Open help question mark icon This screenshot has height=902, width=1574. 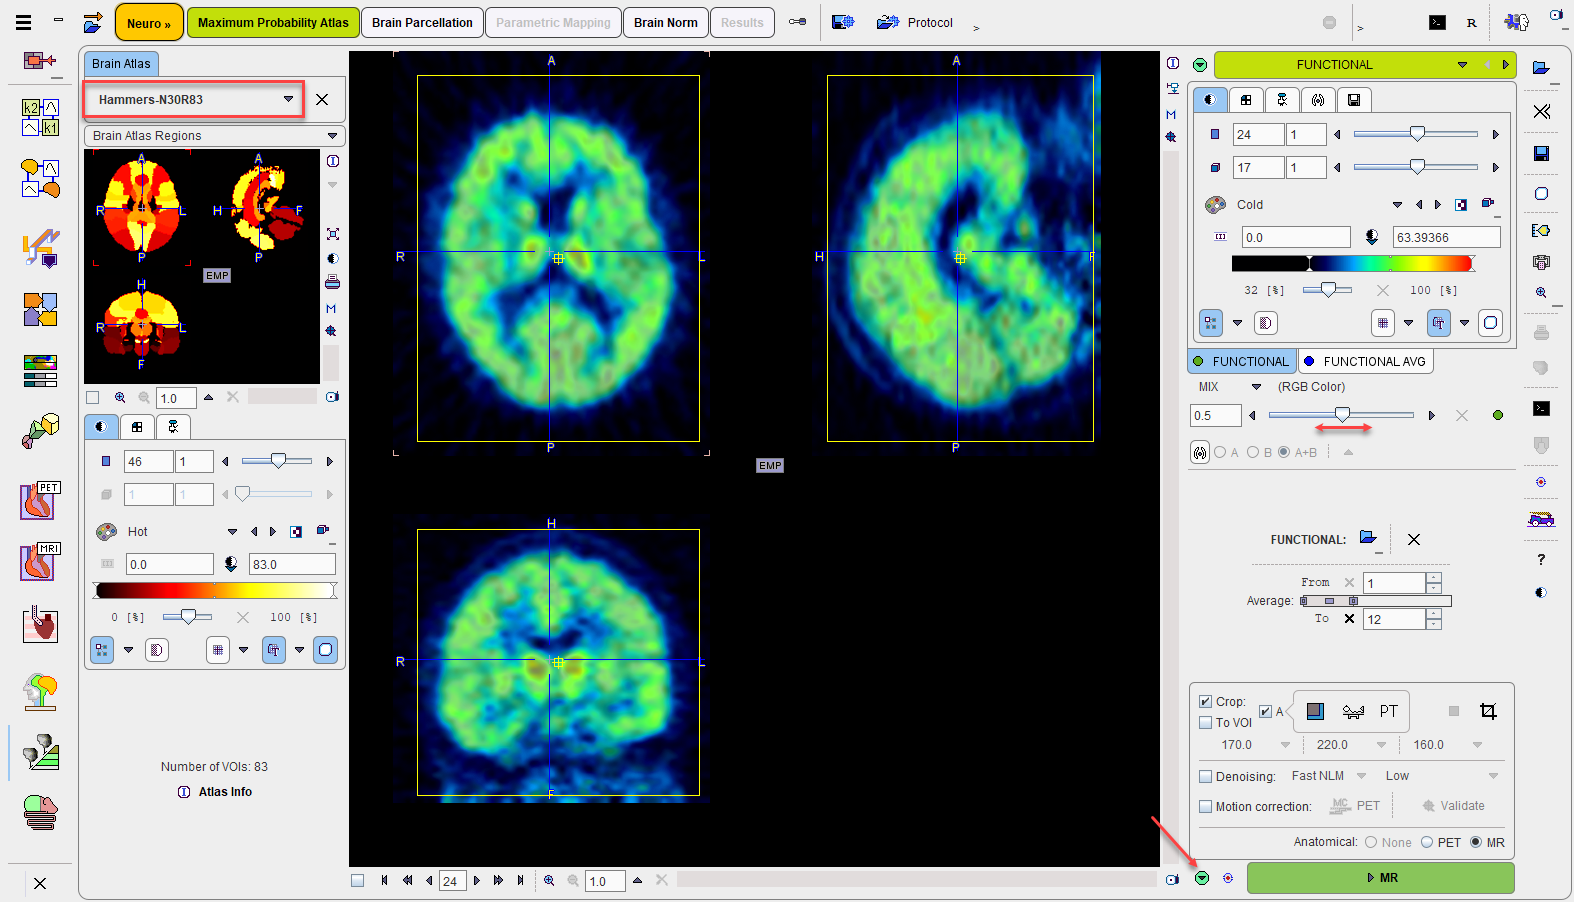(x=1541, y=559)
